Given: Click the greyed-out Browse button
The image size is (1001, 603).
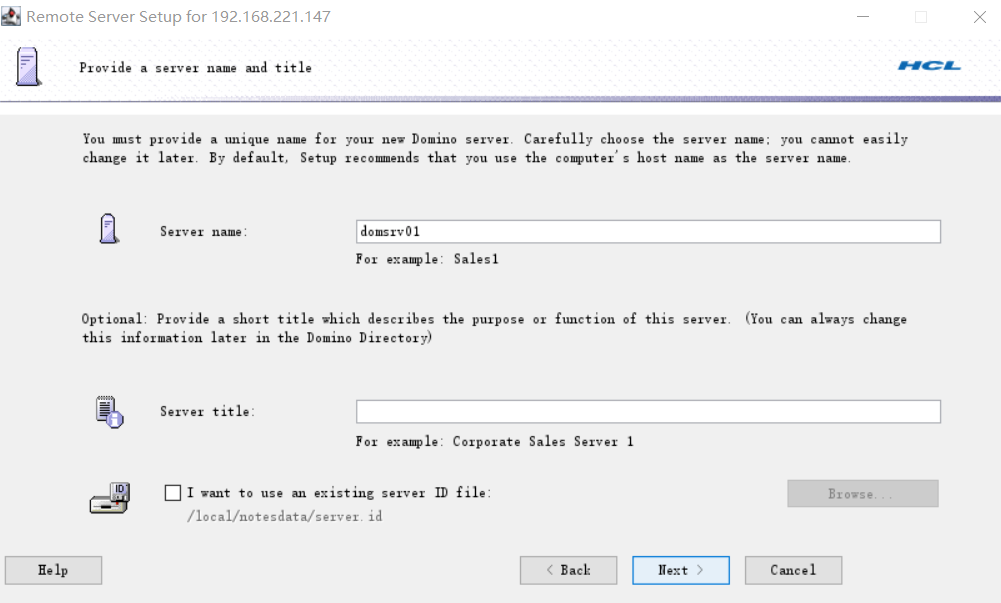Looking at the screenshot, I should pyautogui.click(x=862, y=493).
